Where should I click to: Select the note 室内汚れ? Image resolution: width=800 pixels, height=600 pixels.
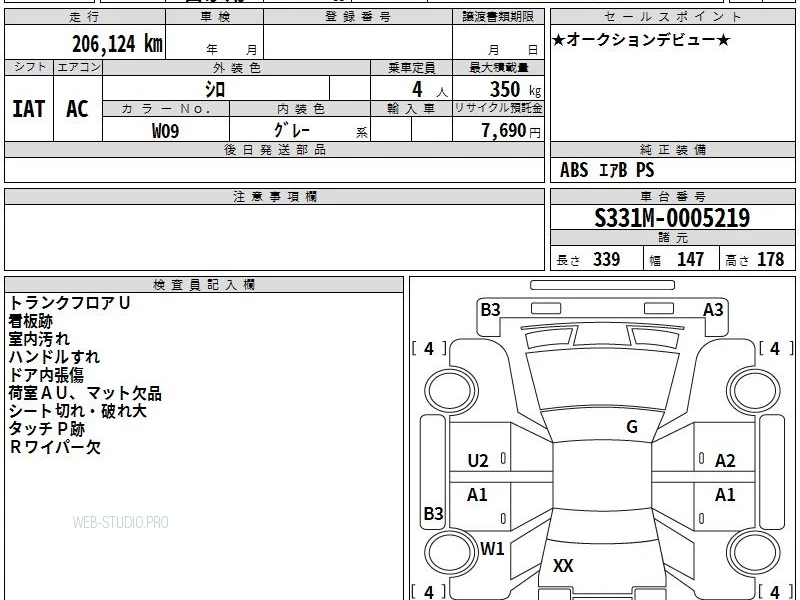tap(39, 339)
